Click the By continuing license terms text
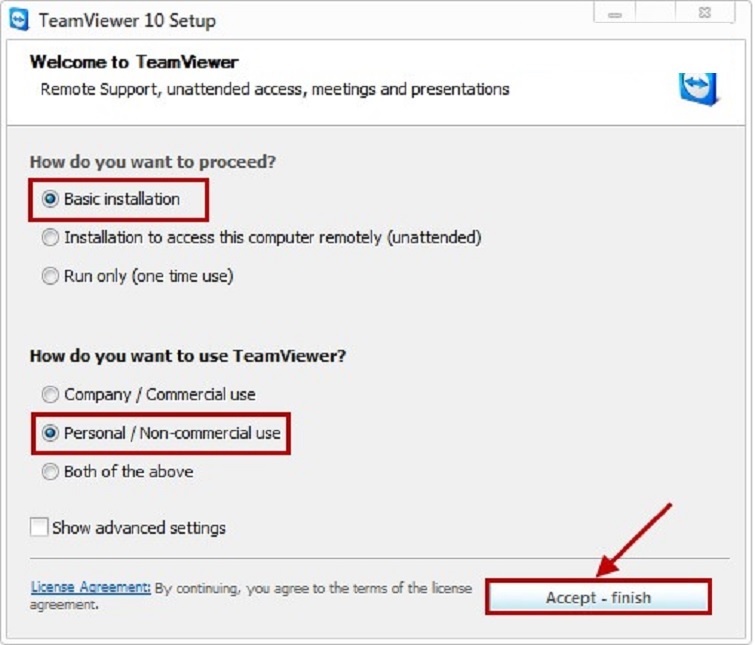The width and height of the screenshot is (755, 645). 310,588
